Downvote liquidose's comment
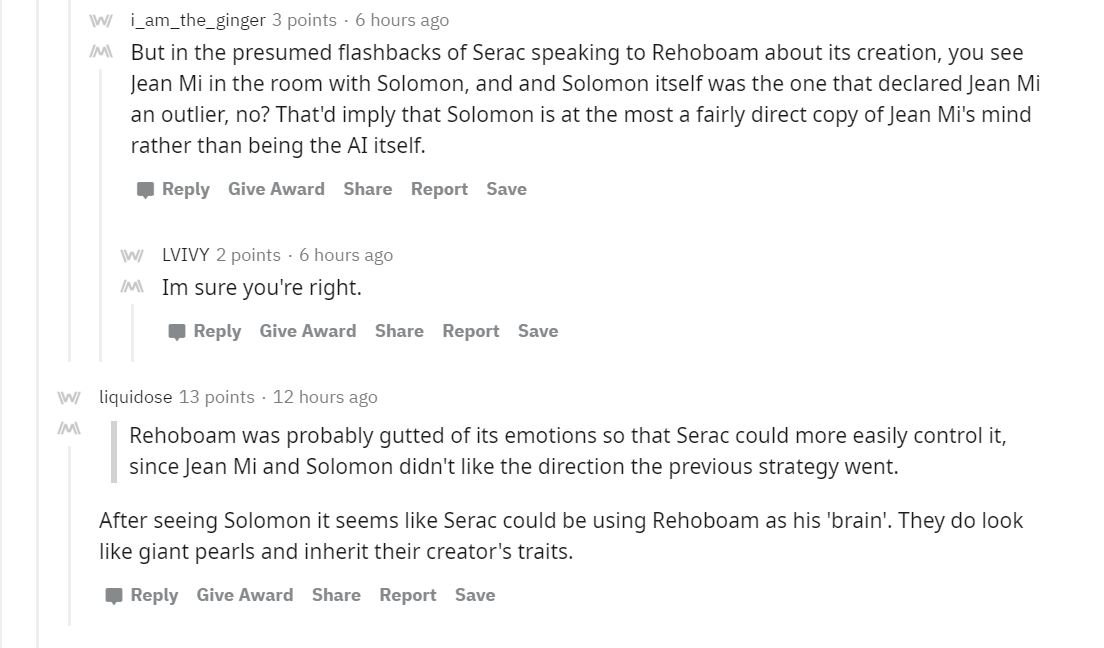 pos(69,428)
